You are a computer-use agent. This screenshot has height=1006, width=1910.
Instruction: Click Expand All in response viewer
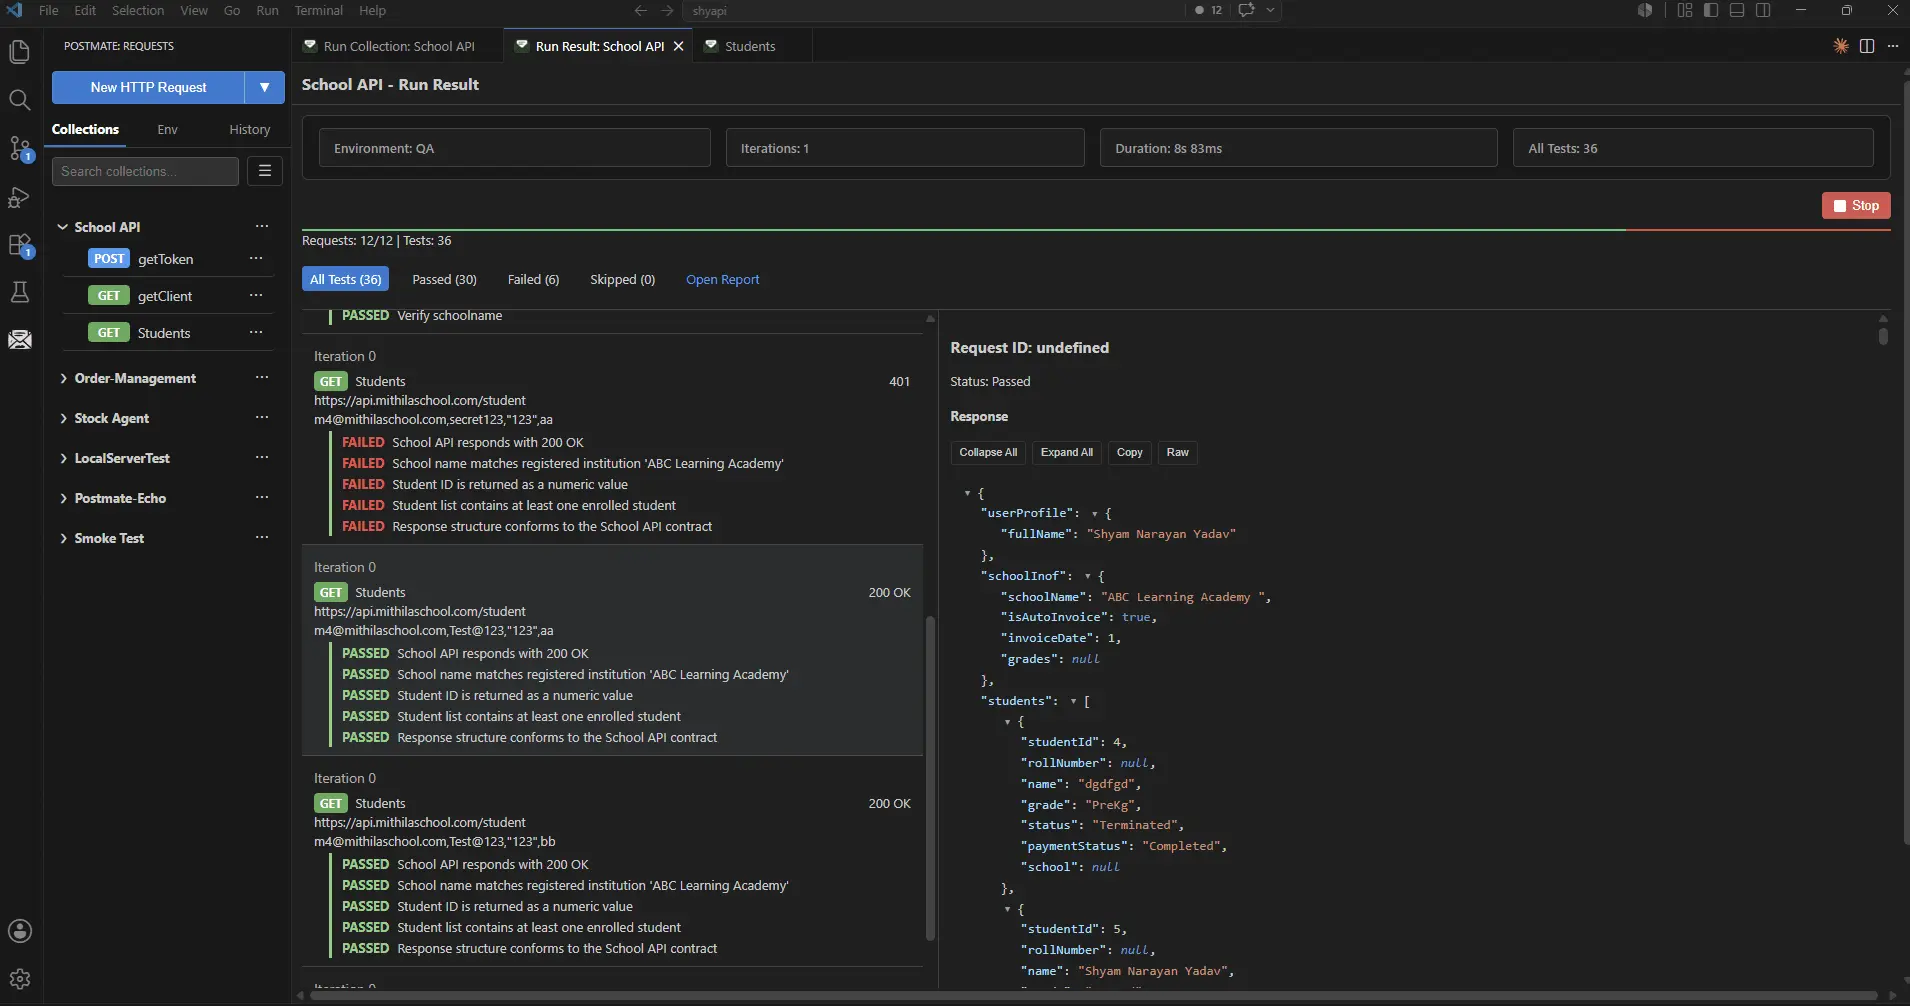click(1066, 452)
